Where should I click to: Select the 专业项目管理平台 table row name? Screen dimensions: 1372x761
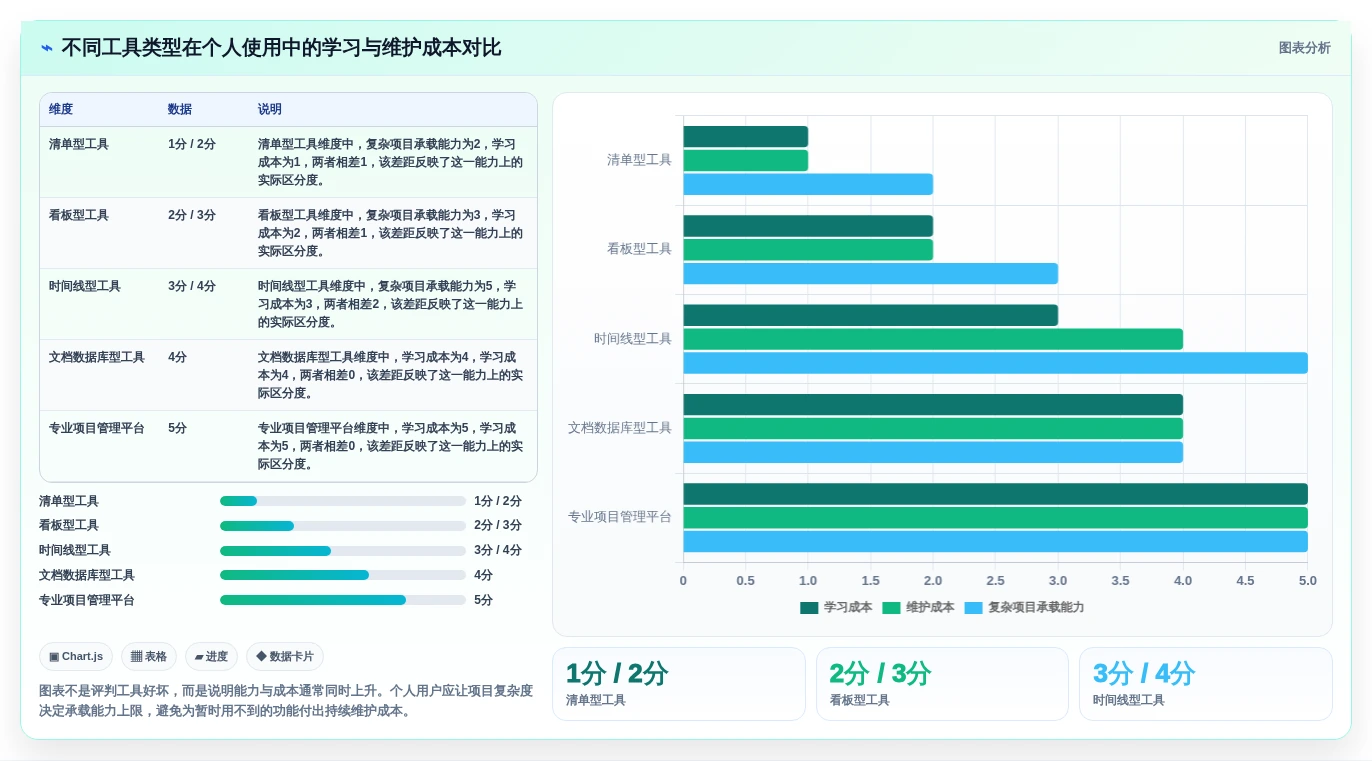coord(97,428)
